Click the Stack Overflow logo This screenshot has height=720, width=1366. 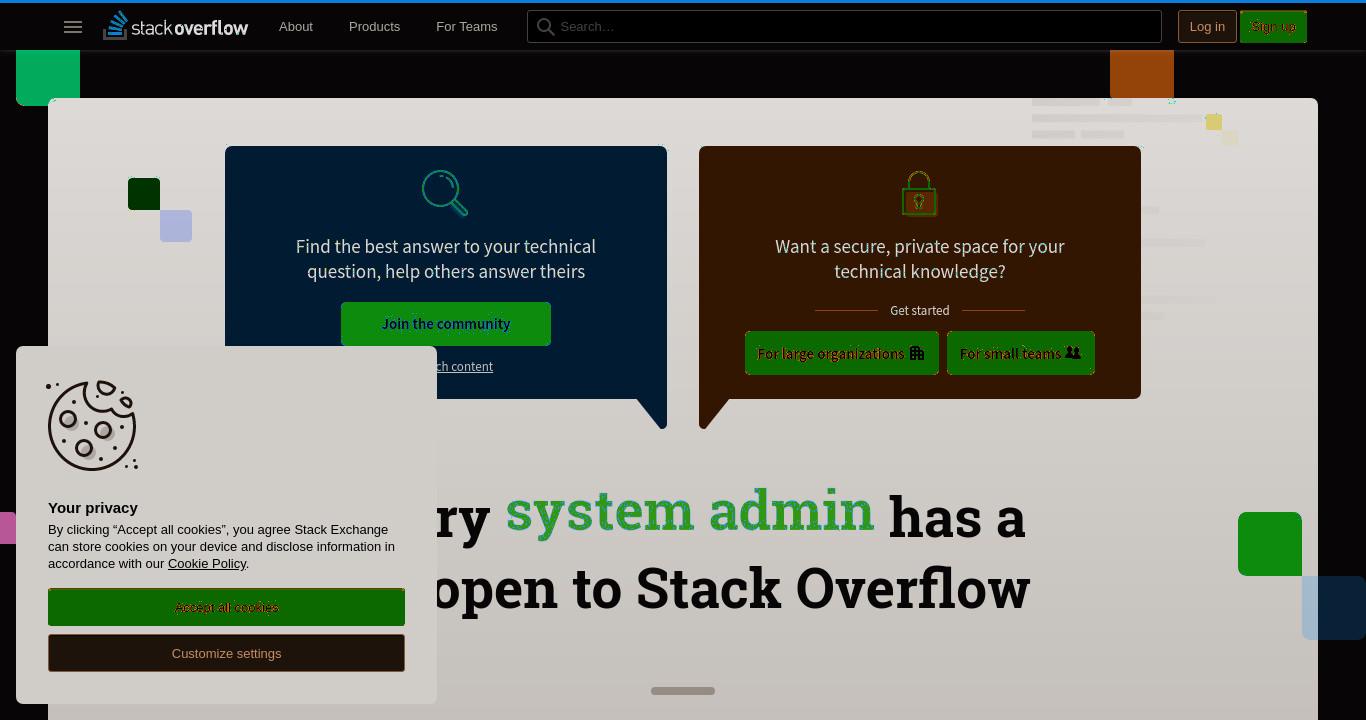point(176,26)
